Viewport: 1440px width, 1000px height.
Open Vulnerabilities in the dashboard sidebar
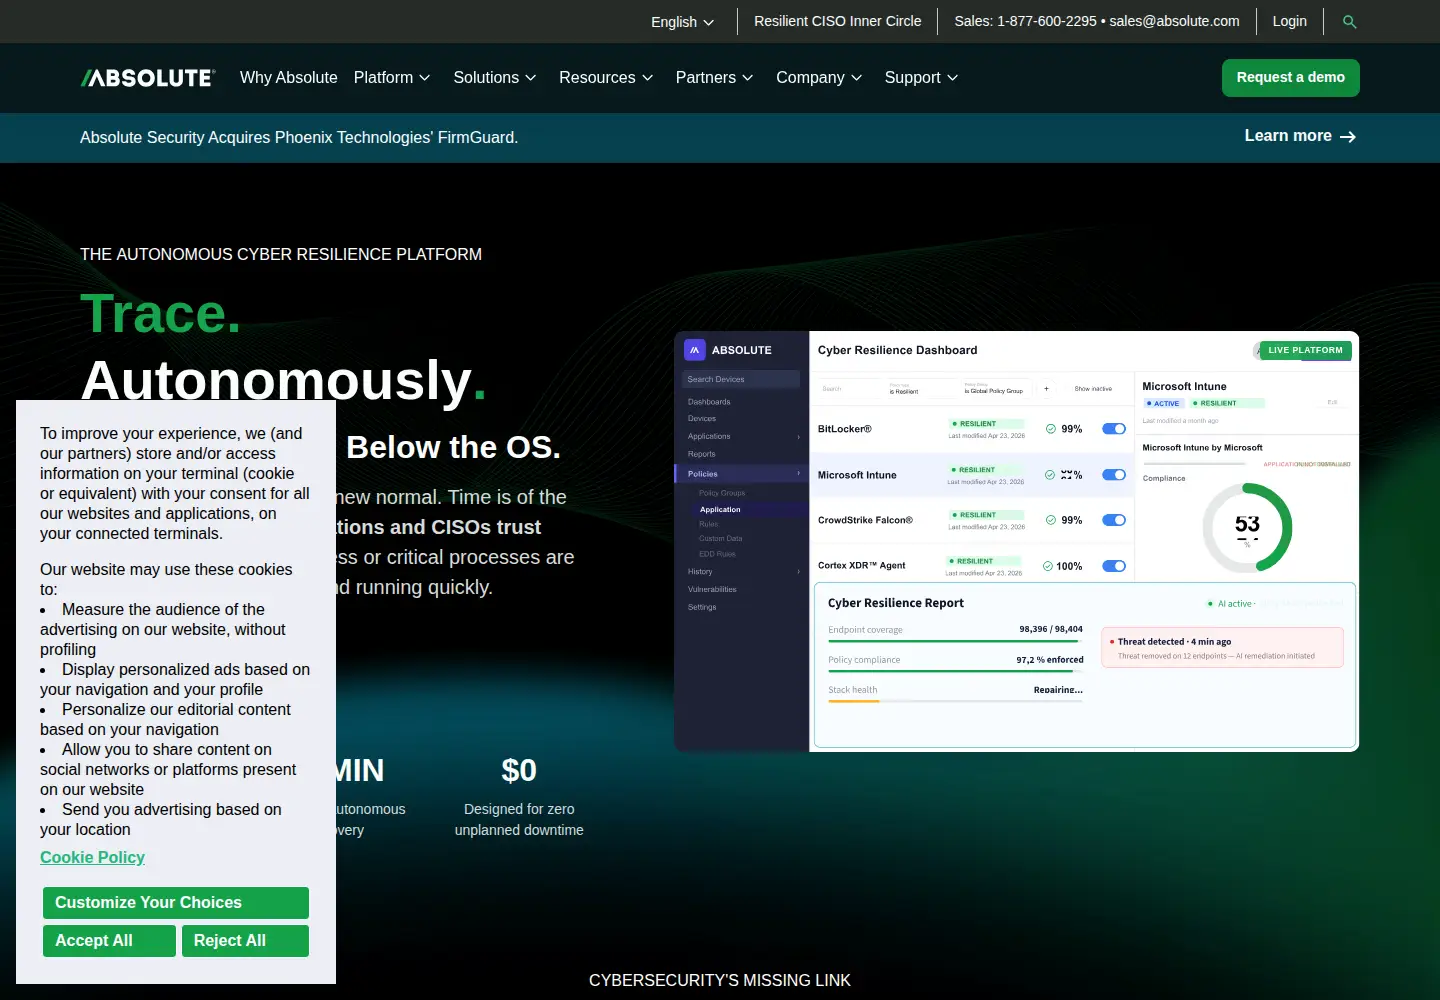click(712, 590)
